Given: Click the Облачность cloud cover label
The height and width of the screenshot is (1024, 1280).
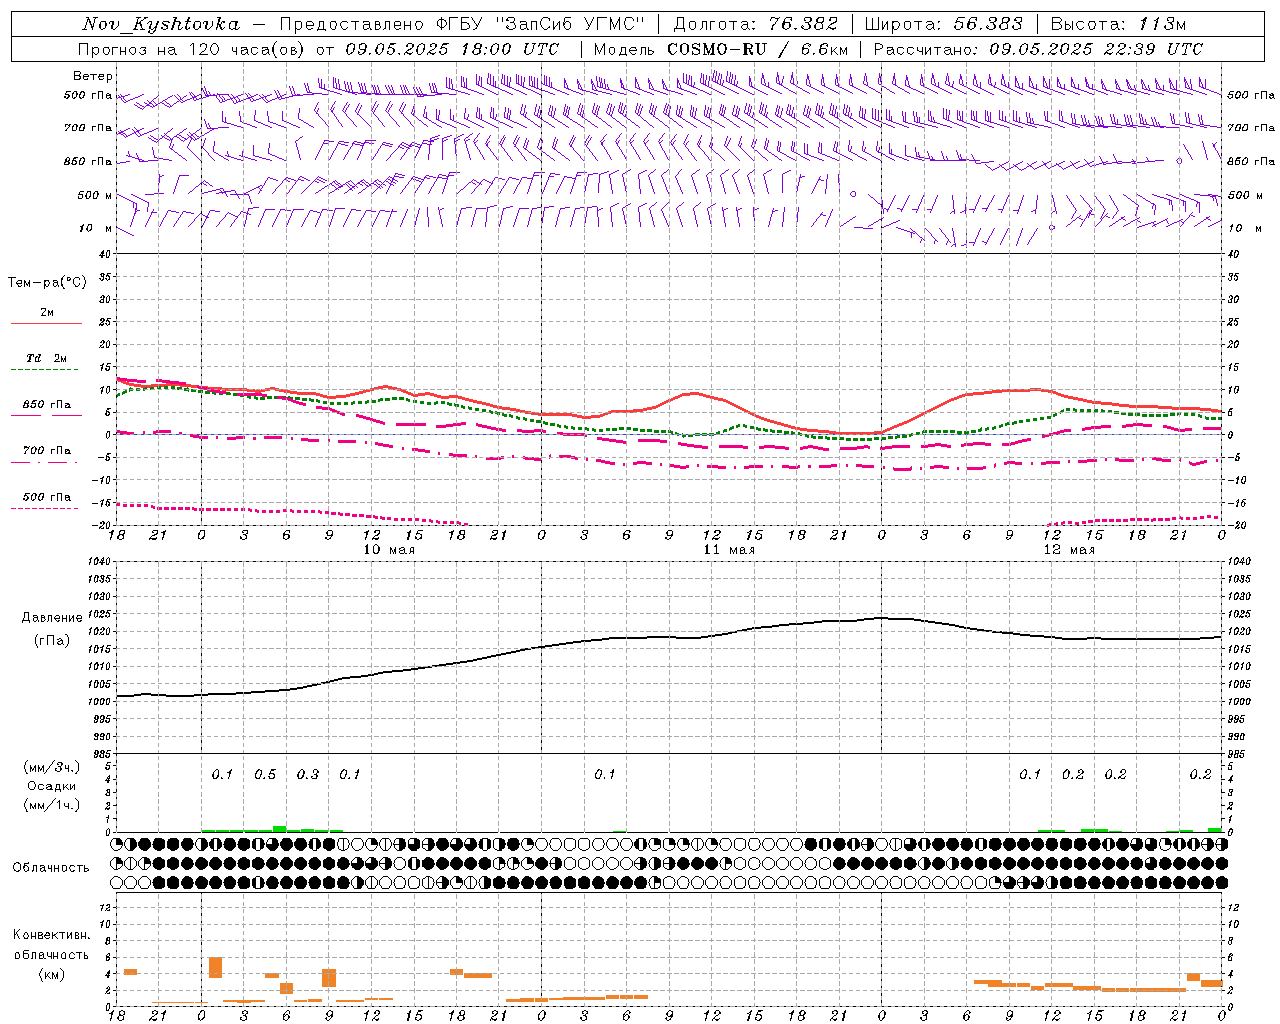Looking at the screenshot, I should coord(51,867).
